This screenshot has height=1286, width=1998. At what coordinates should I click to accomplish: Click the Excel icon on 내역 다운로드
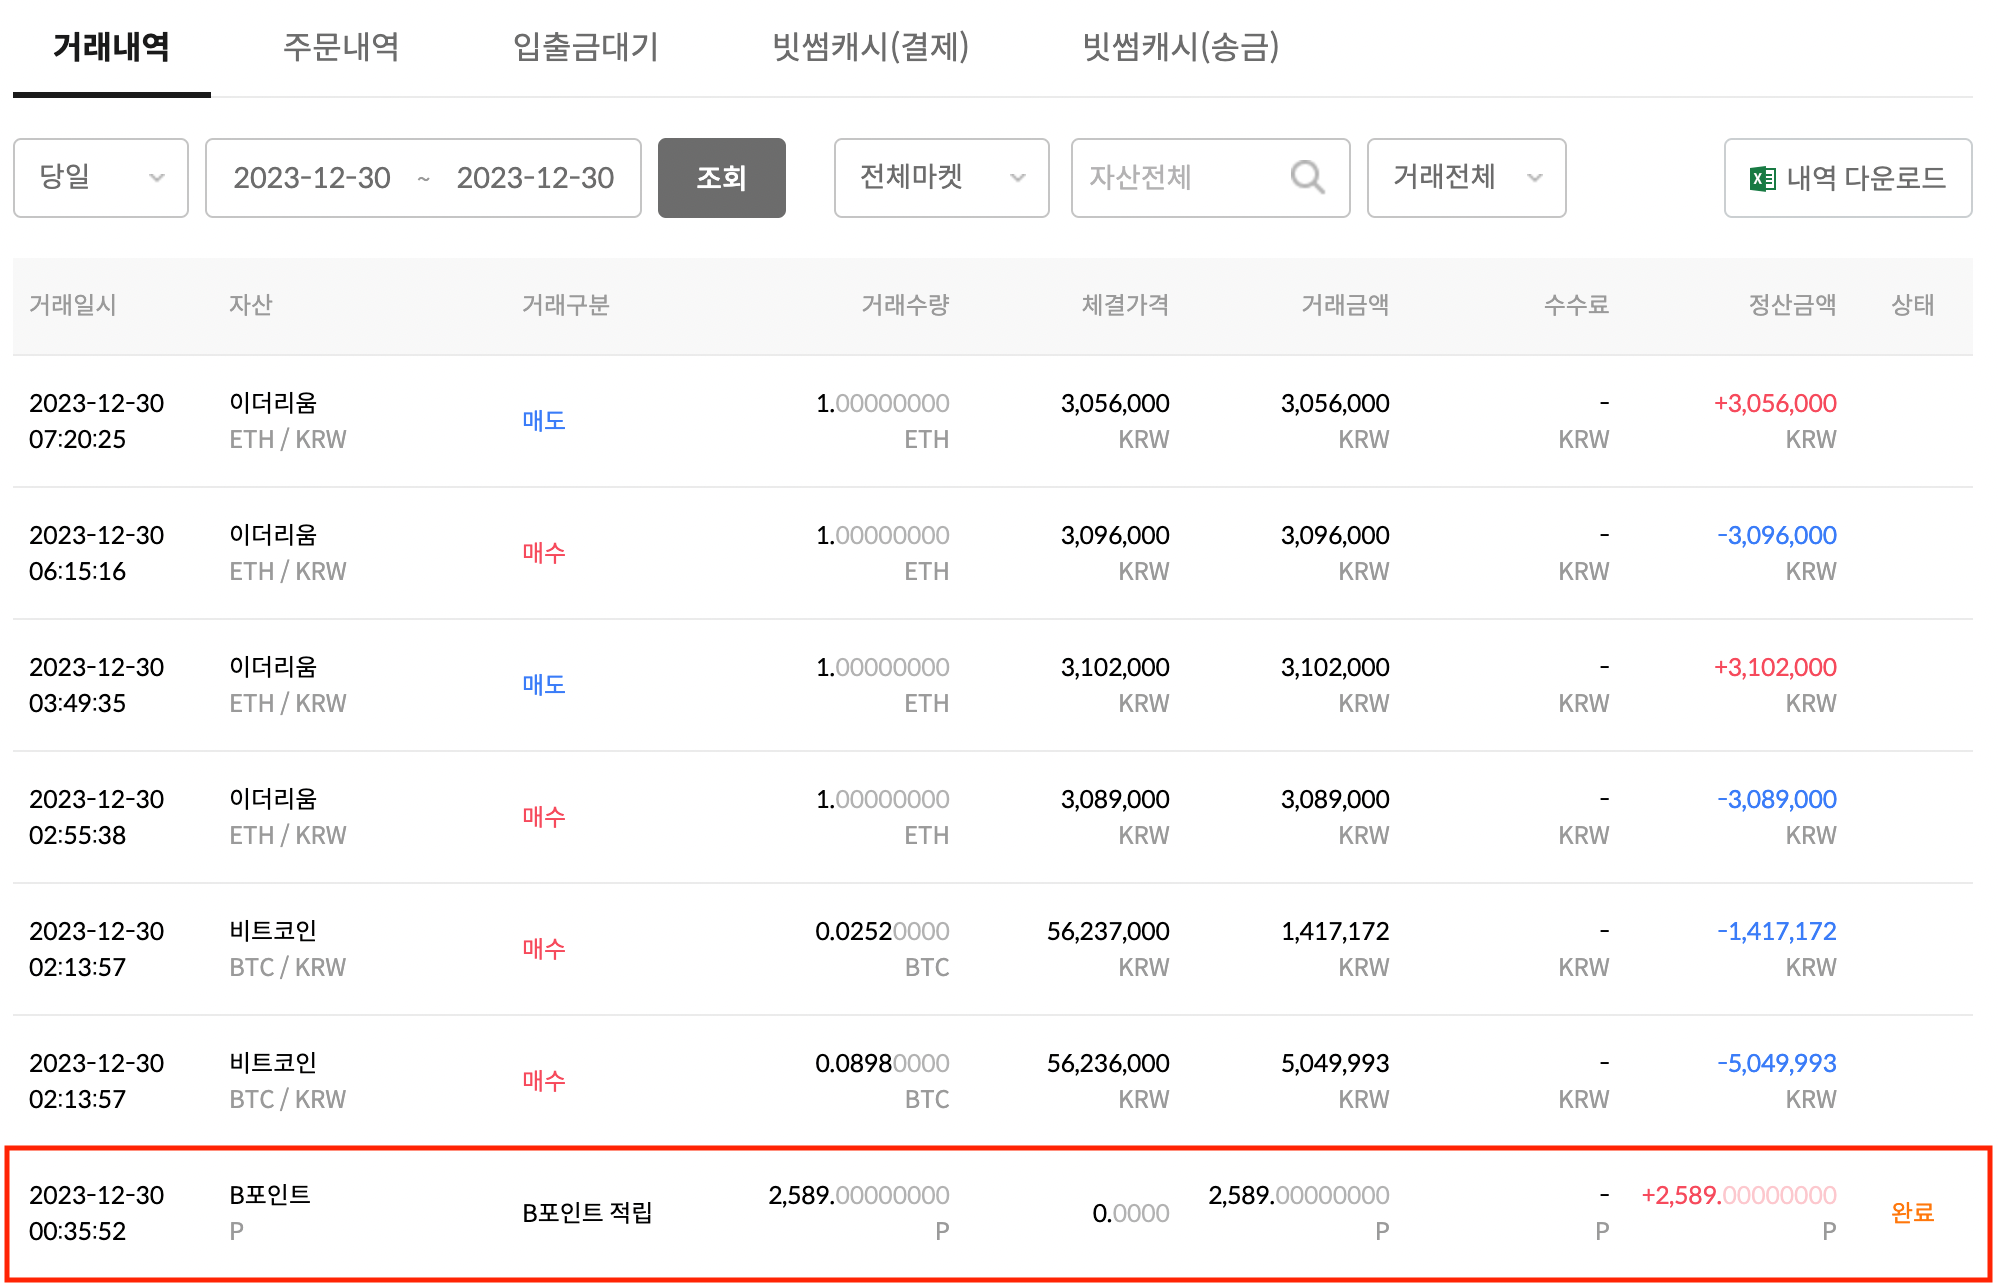[1762, 179]
